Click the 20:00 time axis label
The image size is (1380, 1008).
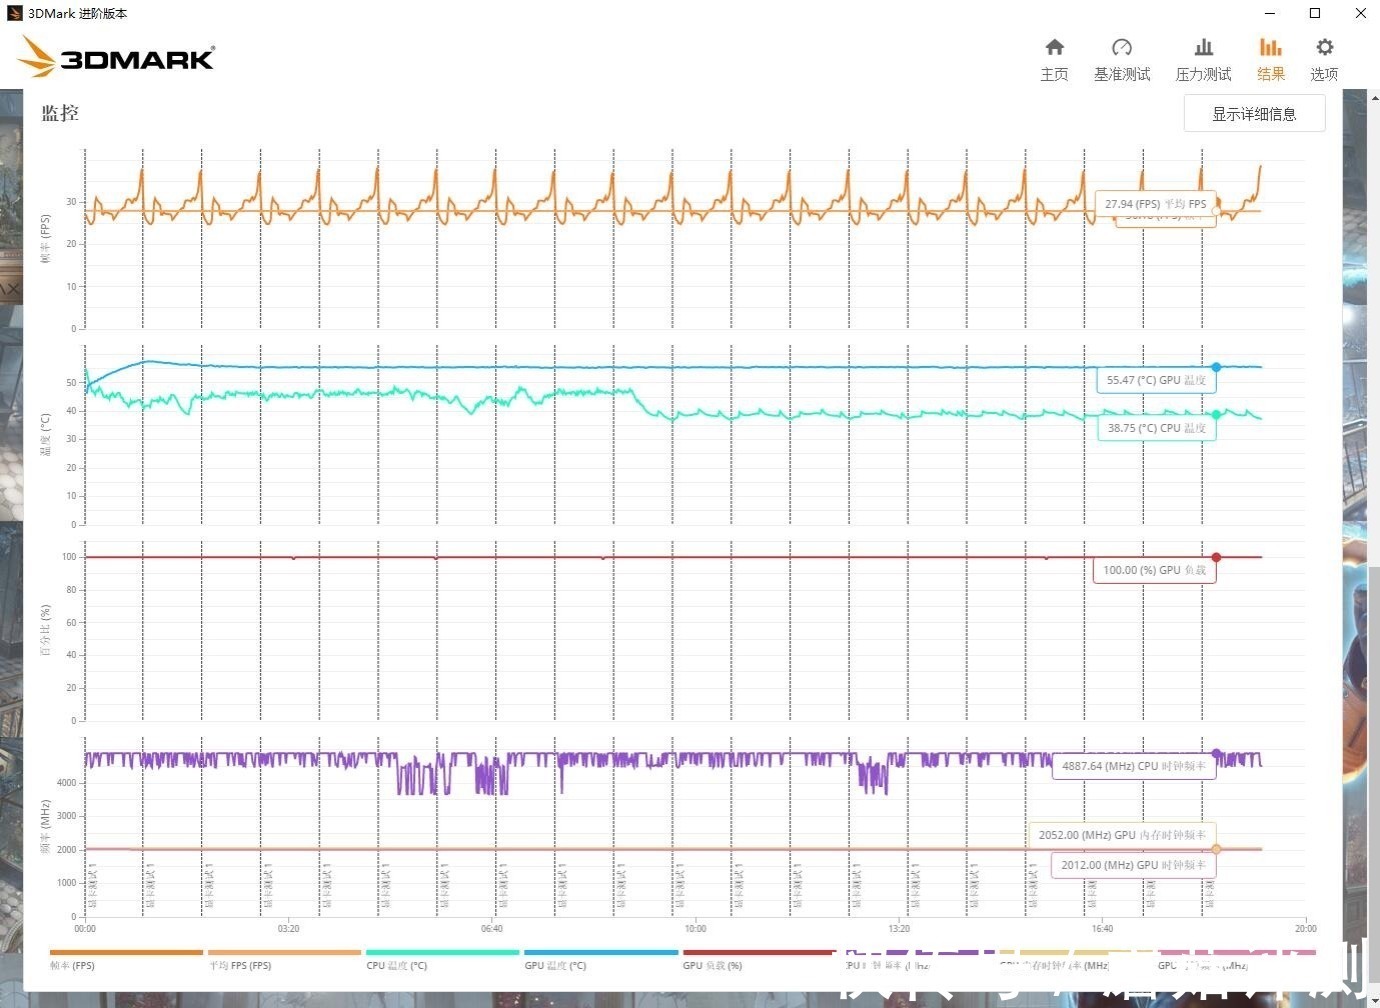click(1305, 928)
